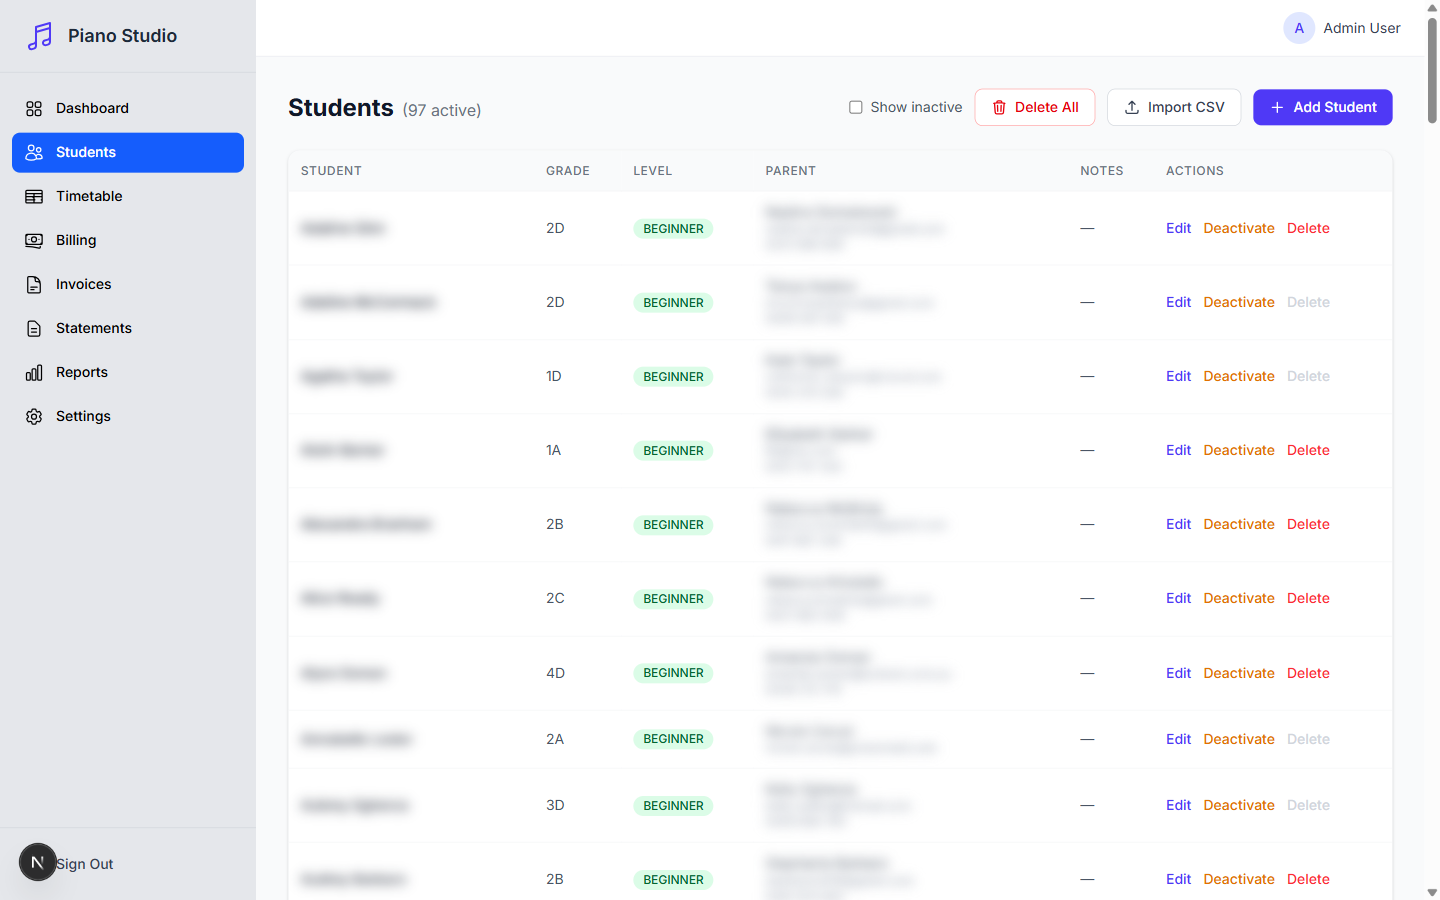Open Reports via its bar chart icon
This screenshot has height=900, width=1440.
(34, 372)
